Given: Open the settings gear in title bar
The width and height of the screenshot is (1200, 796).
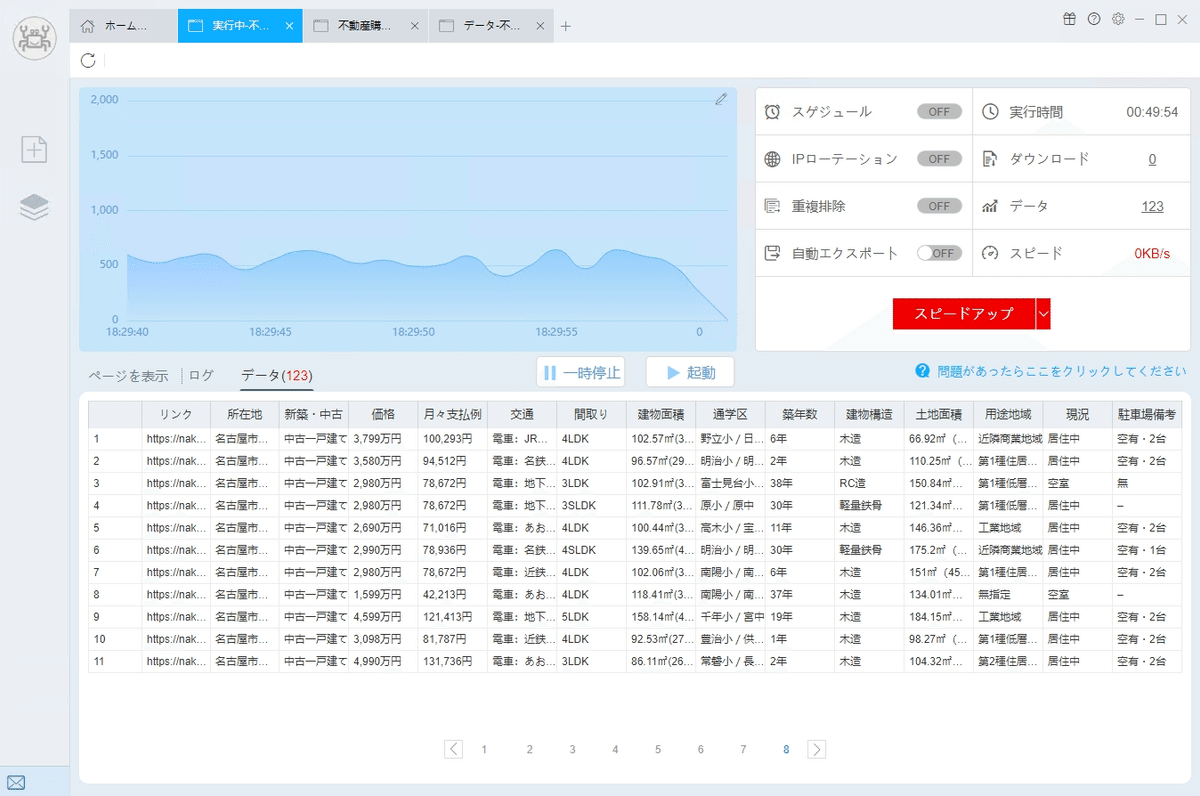Looking at the screenshot, I should [x=1119, y=19].
